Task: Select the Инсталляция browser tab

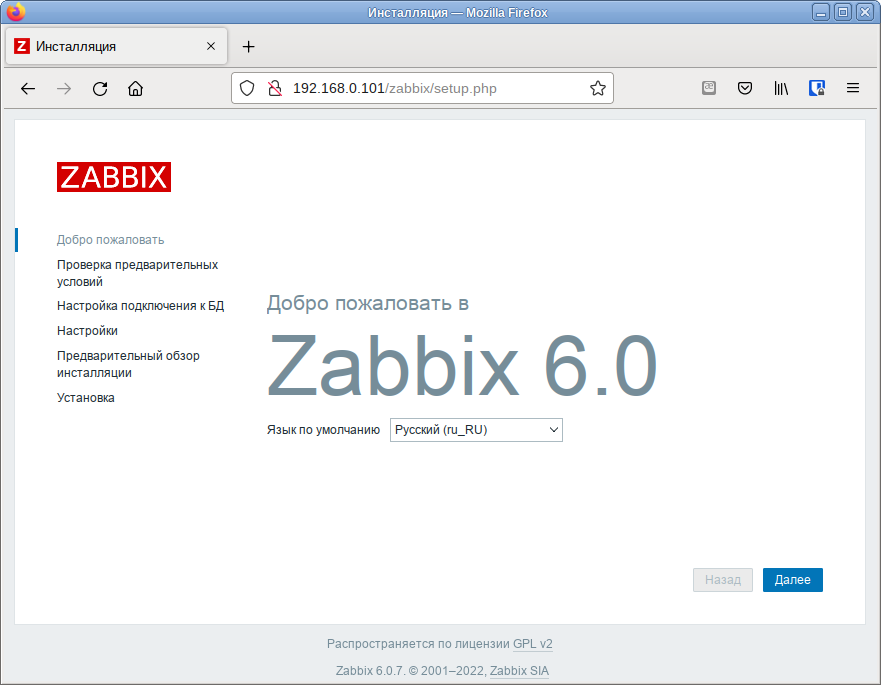Action: [116, 46]
